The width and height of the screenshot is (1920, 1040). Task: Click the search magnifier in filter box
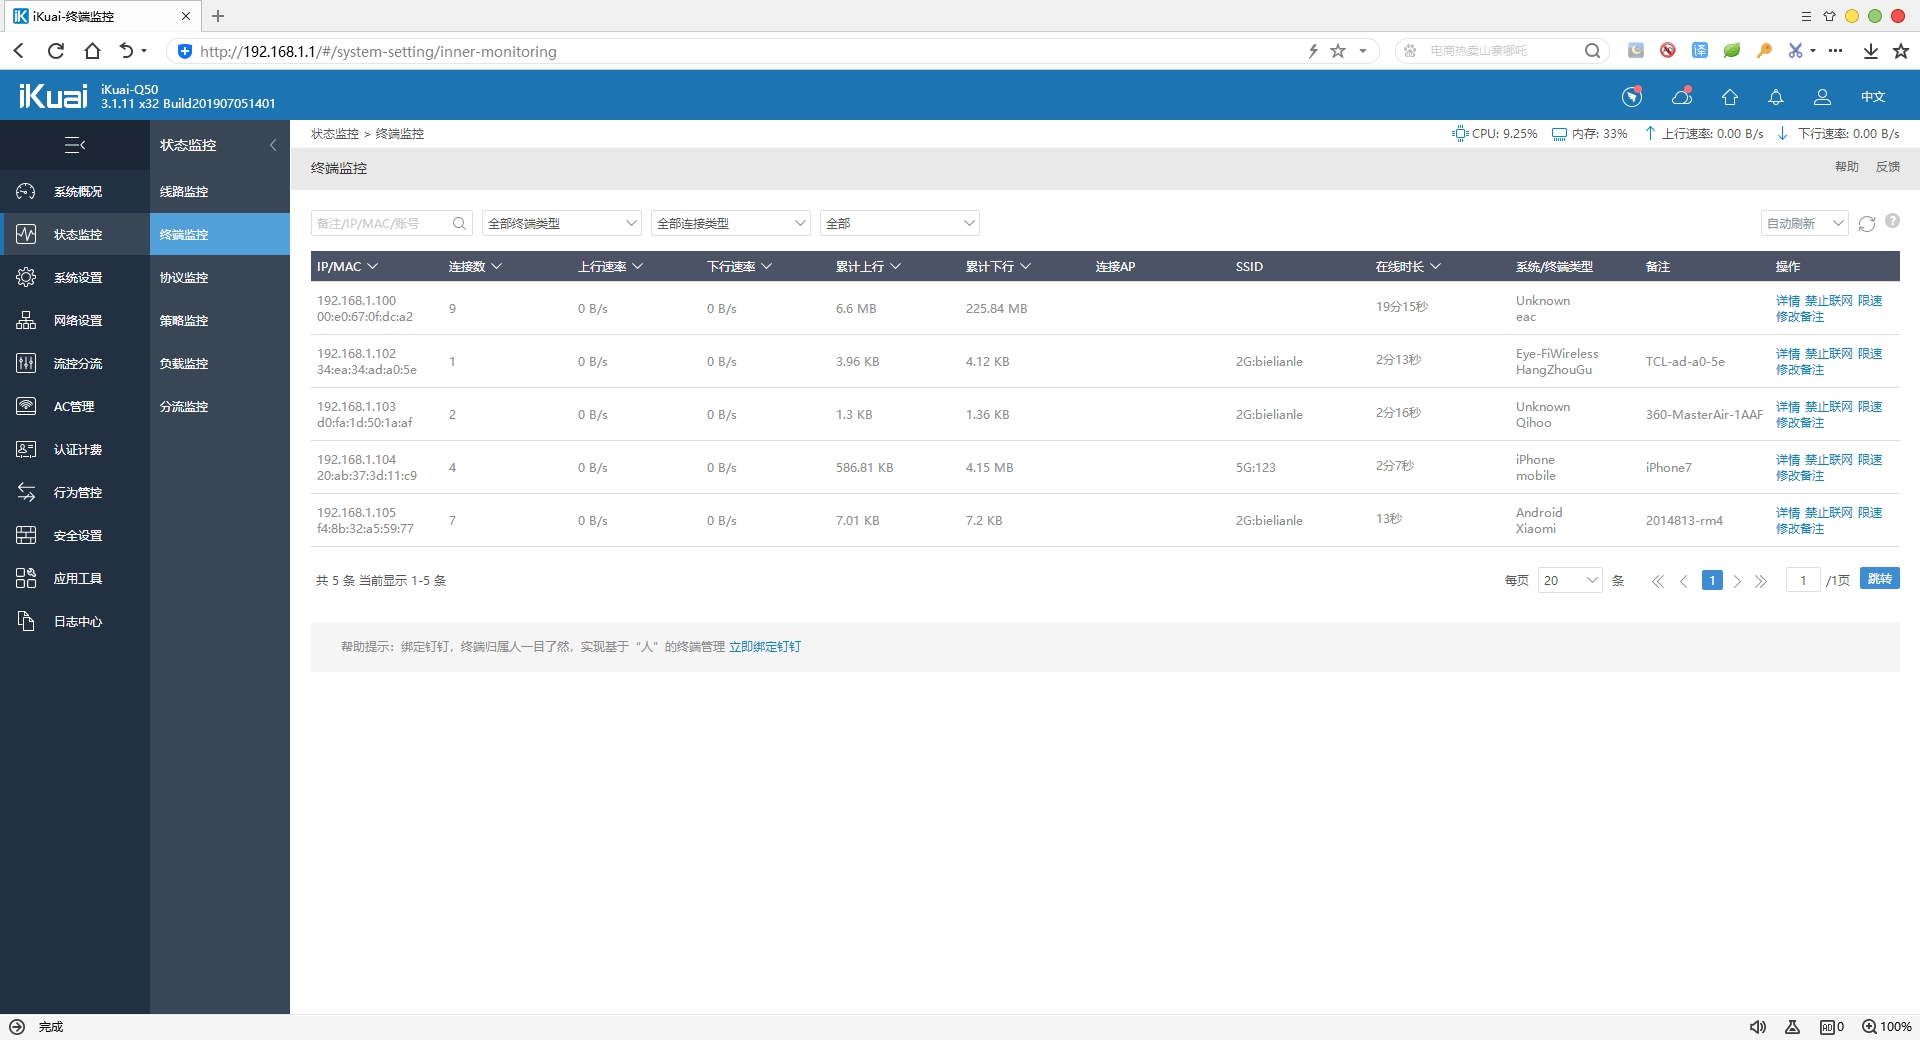pyautogui.click(x=459, y=223)
